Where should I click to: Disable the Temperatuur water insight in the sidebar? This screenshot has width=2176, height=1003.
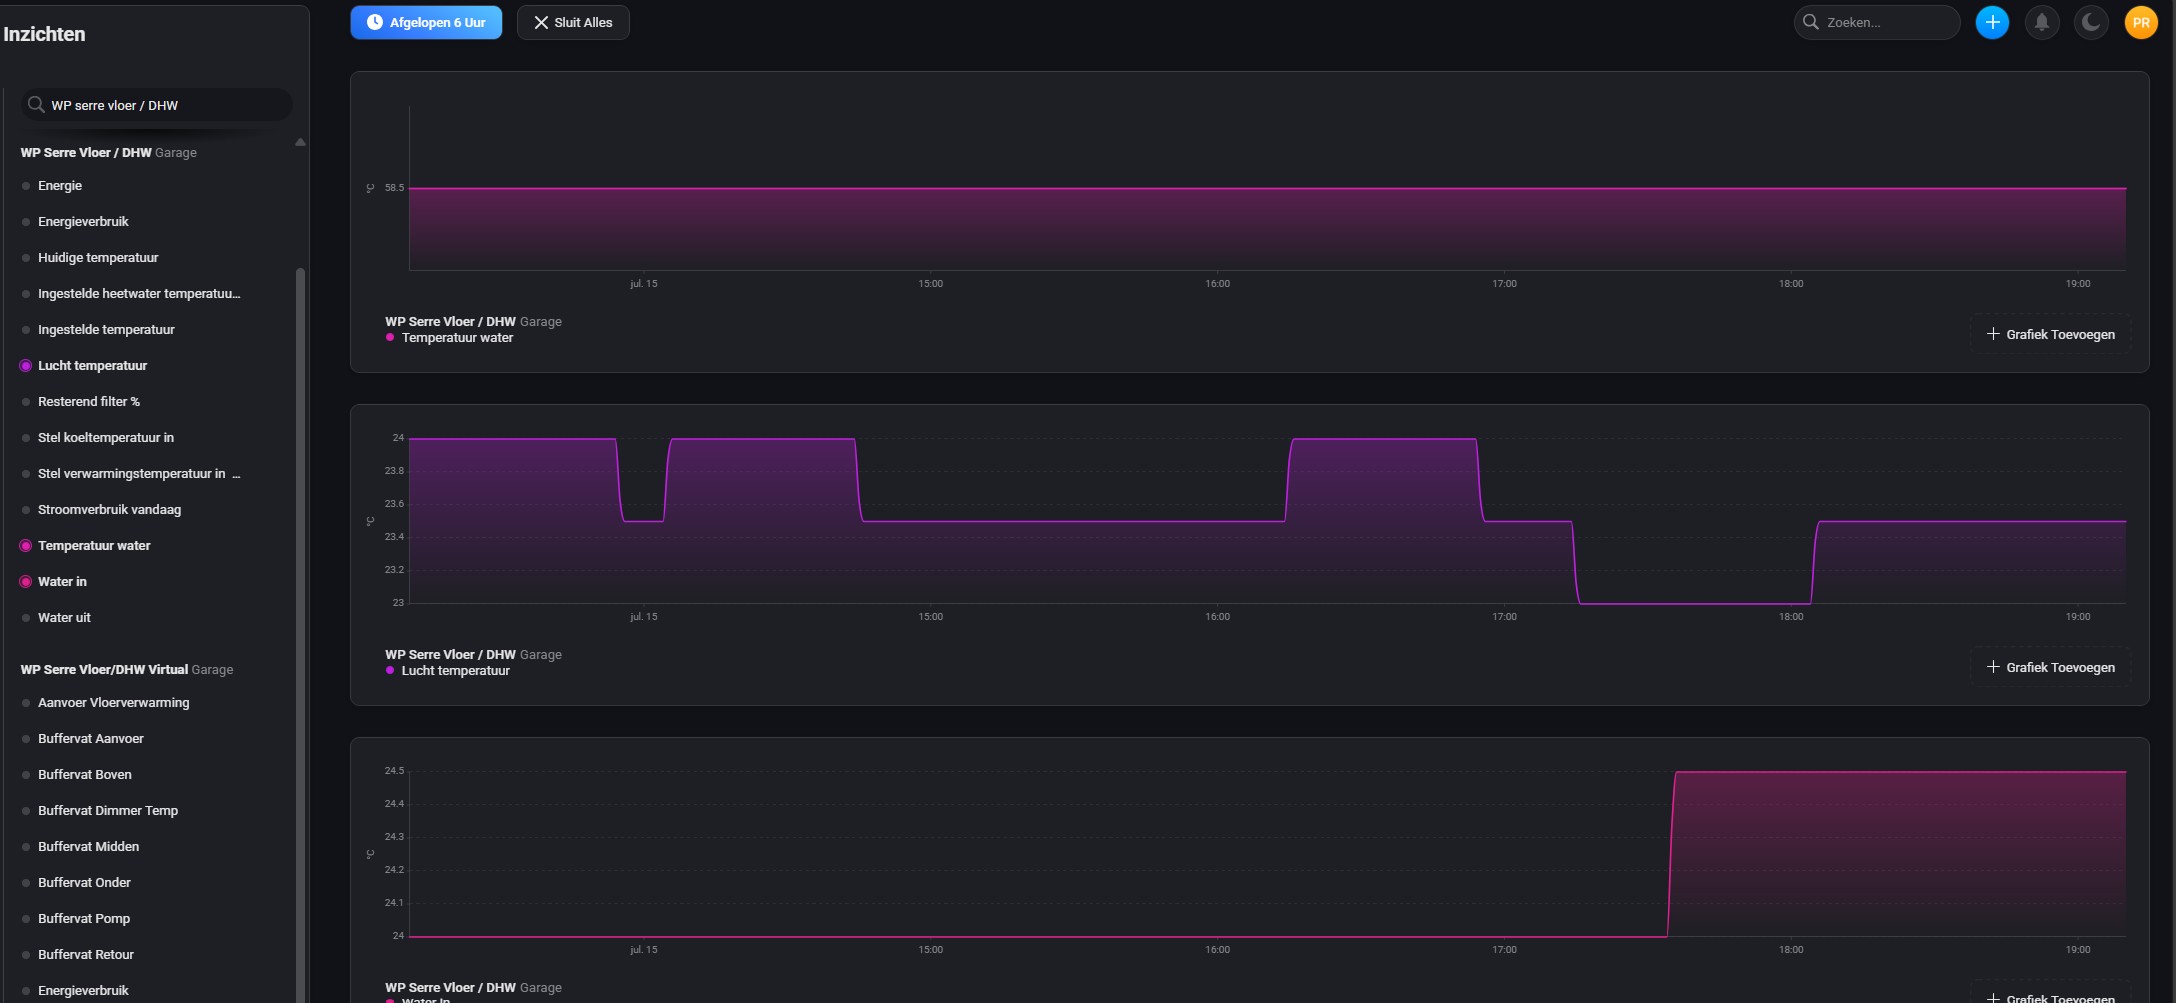94,546
